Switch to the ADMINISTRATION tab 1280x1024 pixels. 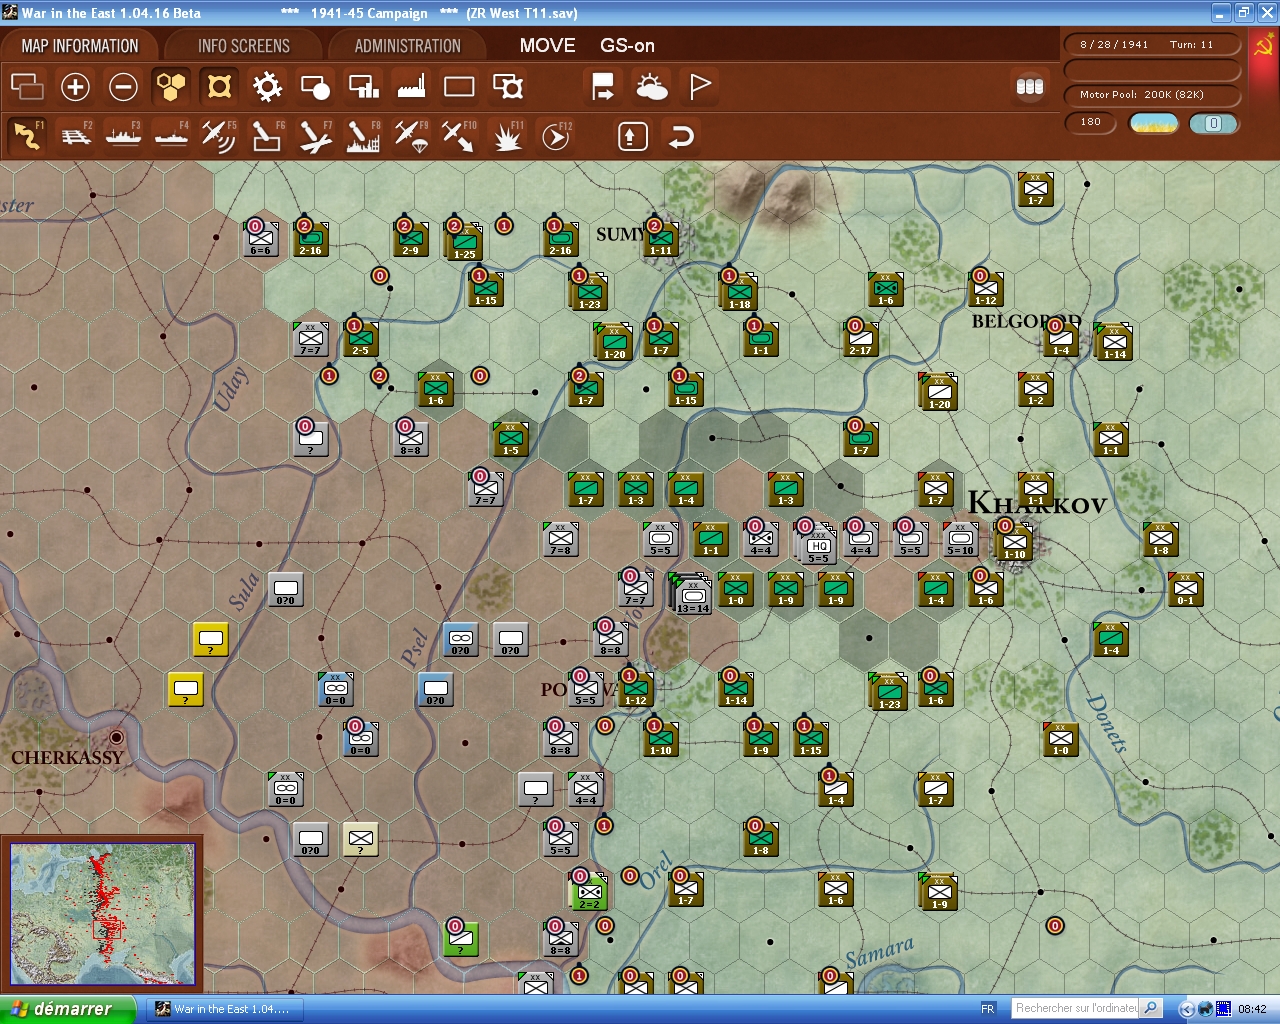(408, 46)
